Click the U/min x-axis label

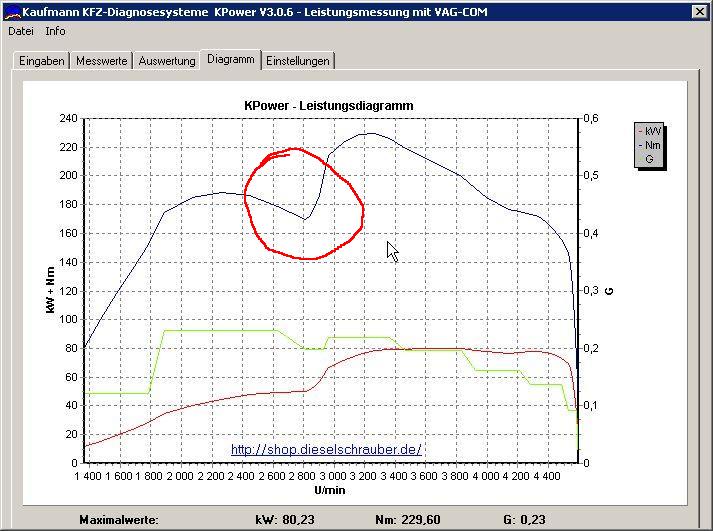[329, 491]
